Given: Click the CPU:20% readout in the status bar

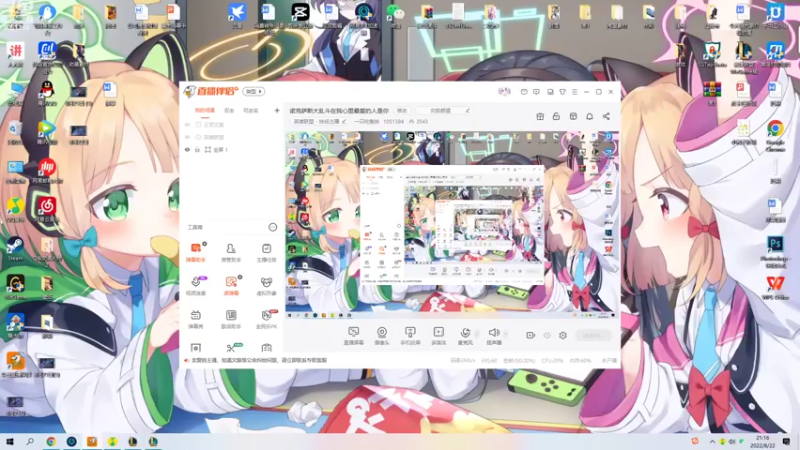Looking at the screenshot, I should point(553,360).
